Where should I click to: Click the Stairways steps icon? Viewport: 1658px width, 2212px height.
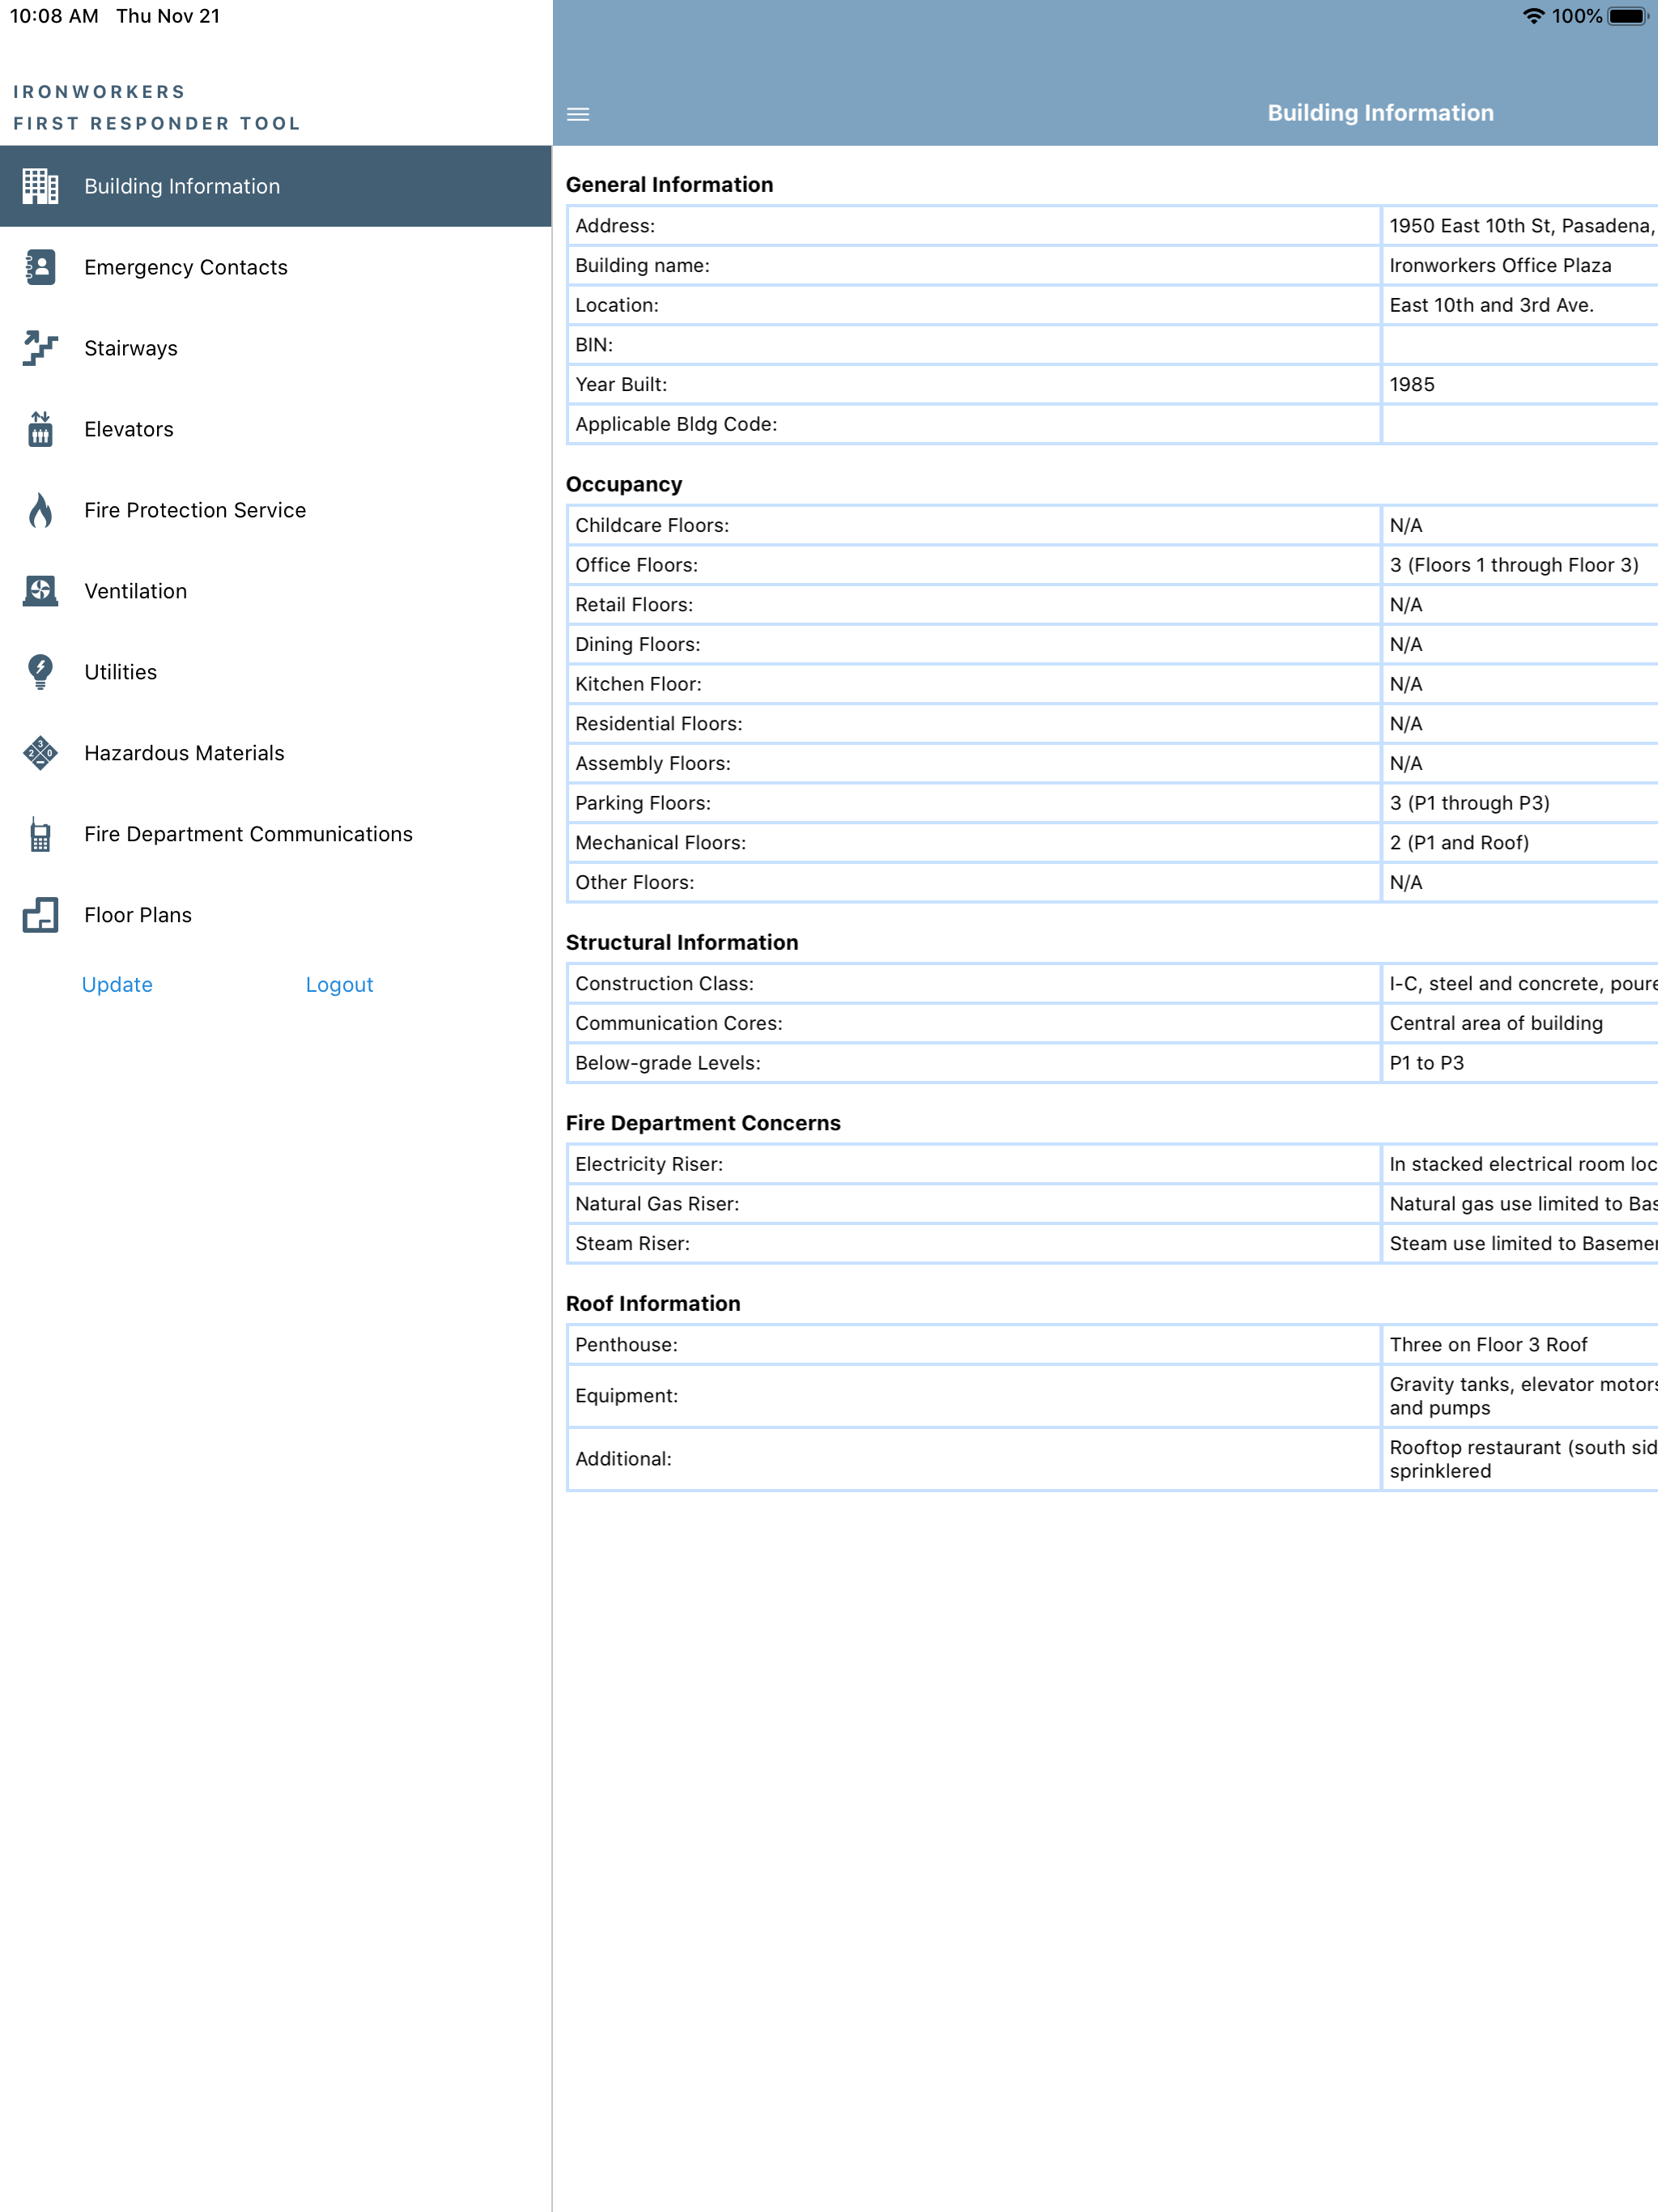tap(40, 348)
